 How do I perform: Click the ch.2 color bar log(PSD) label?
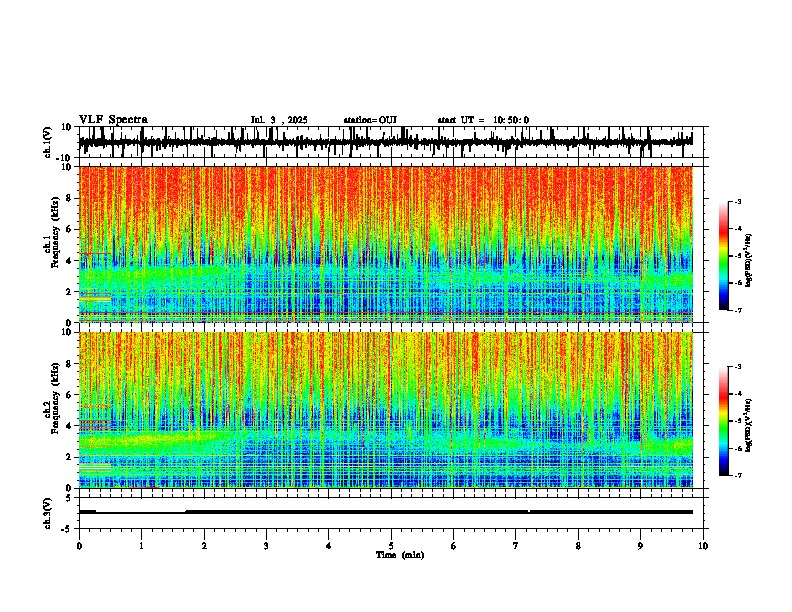749,425
